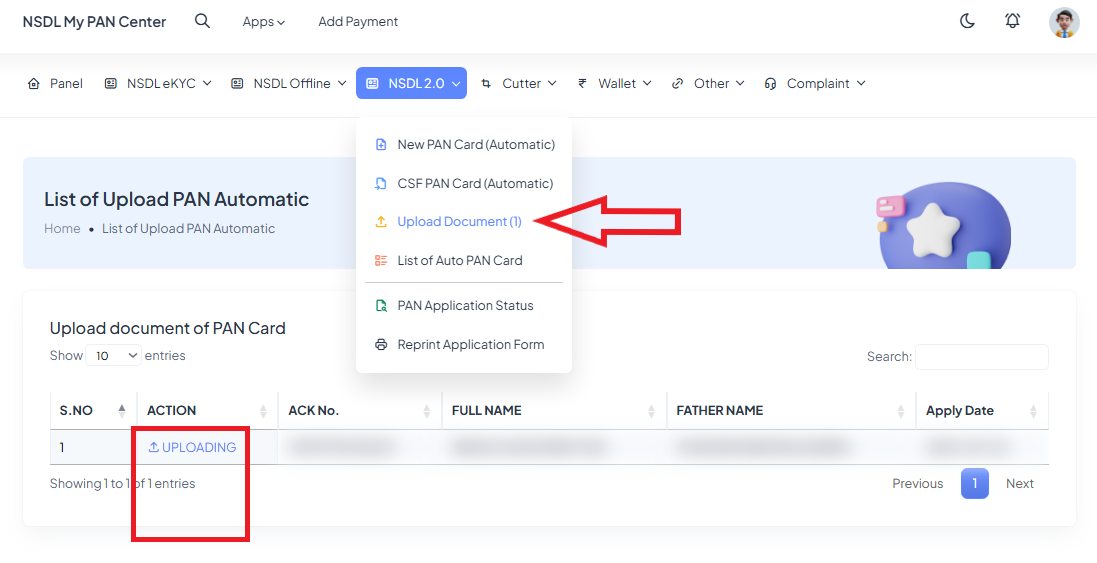
Task: Click the Reprint printer icon
Action: pyautogui.click(x=381, y=345)
